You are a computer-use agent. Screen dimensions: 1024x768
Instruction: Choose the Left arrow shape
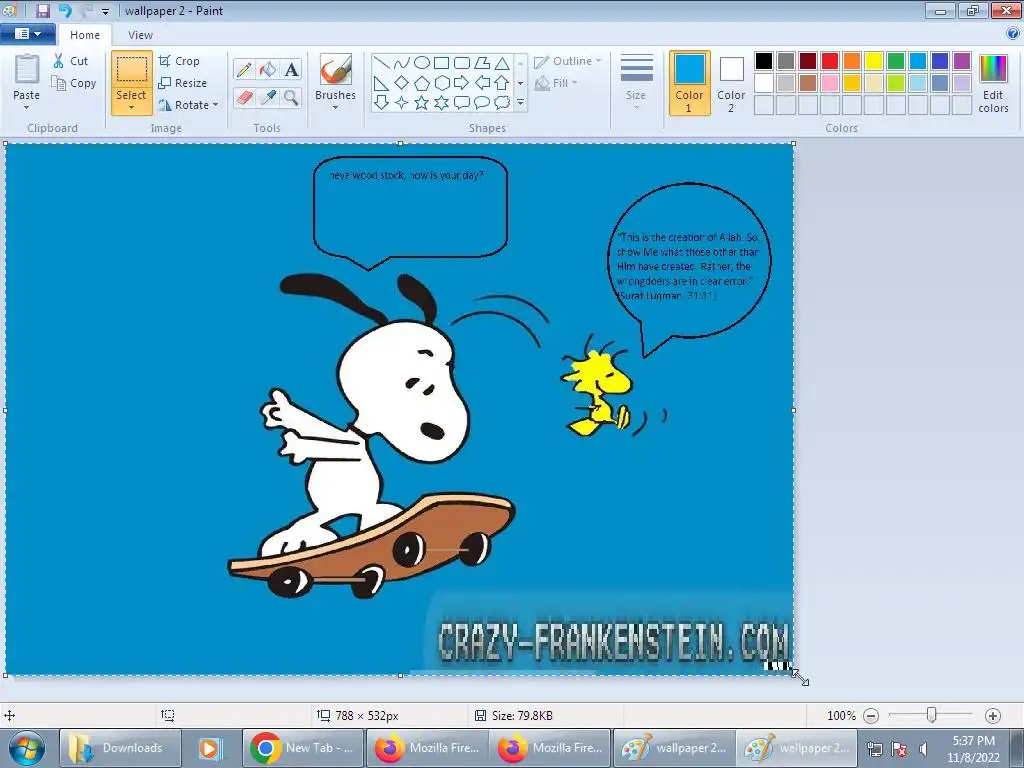coord(482,83)
